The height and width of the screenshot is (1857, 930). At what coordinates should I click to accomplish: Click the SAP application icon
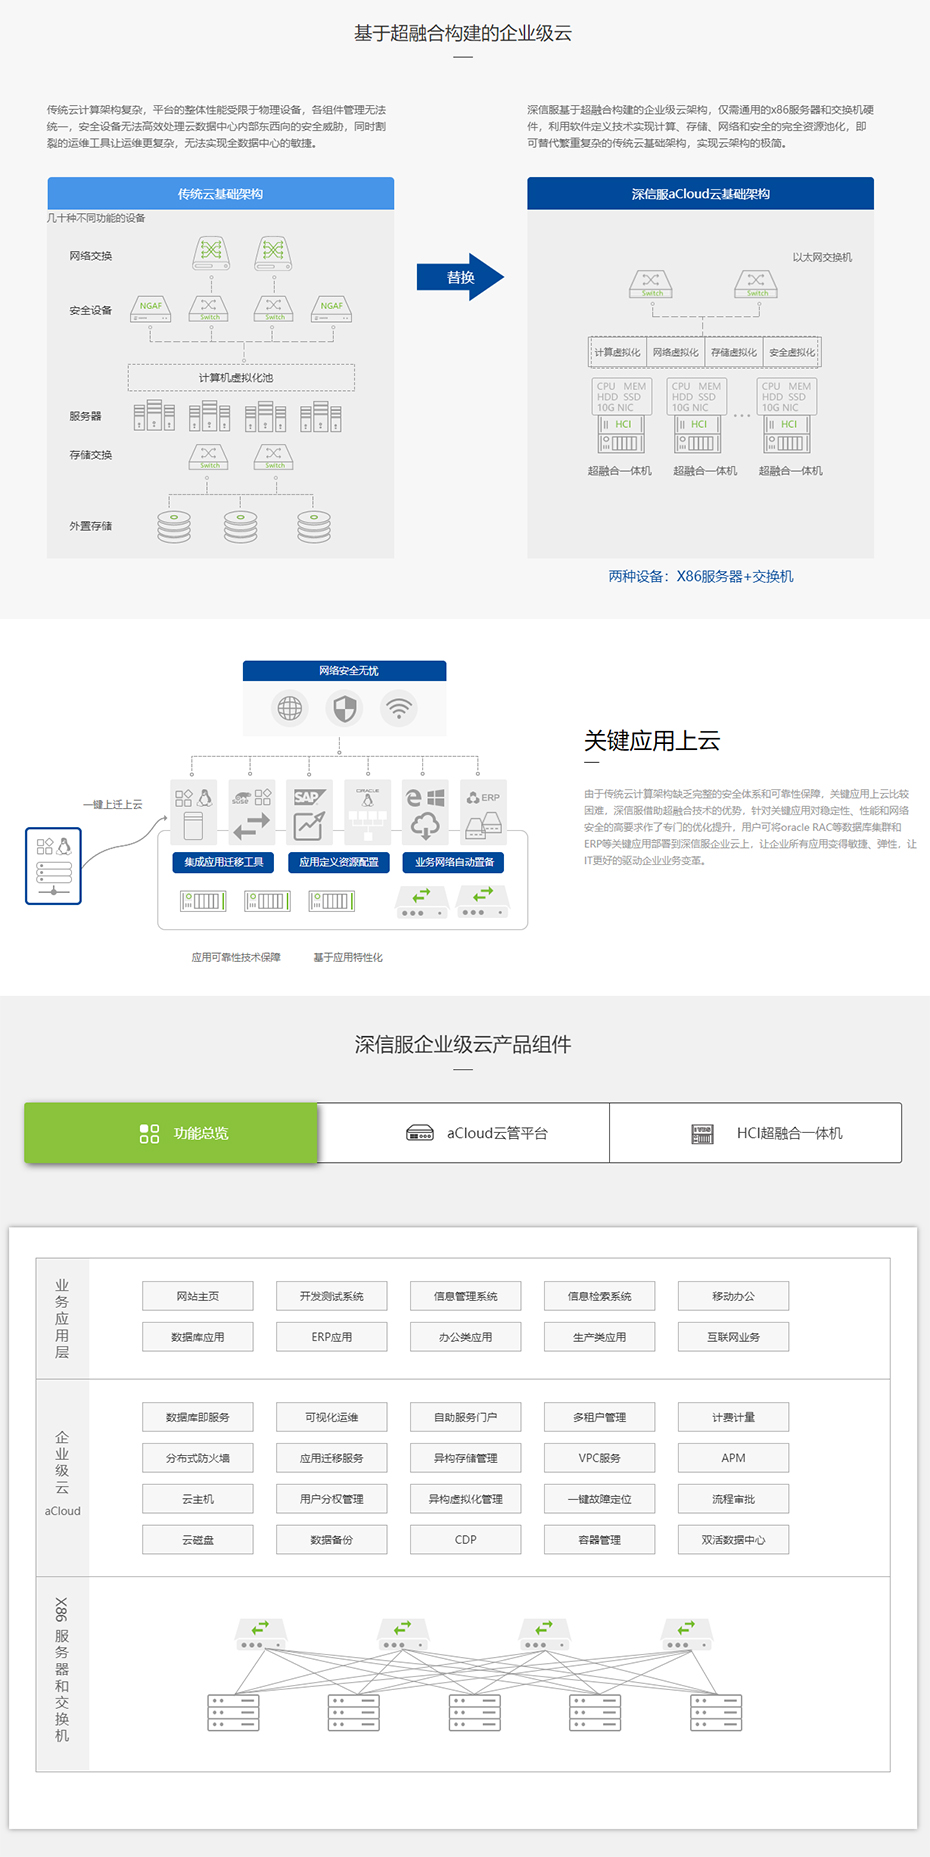[x=309, y=812]
